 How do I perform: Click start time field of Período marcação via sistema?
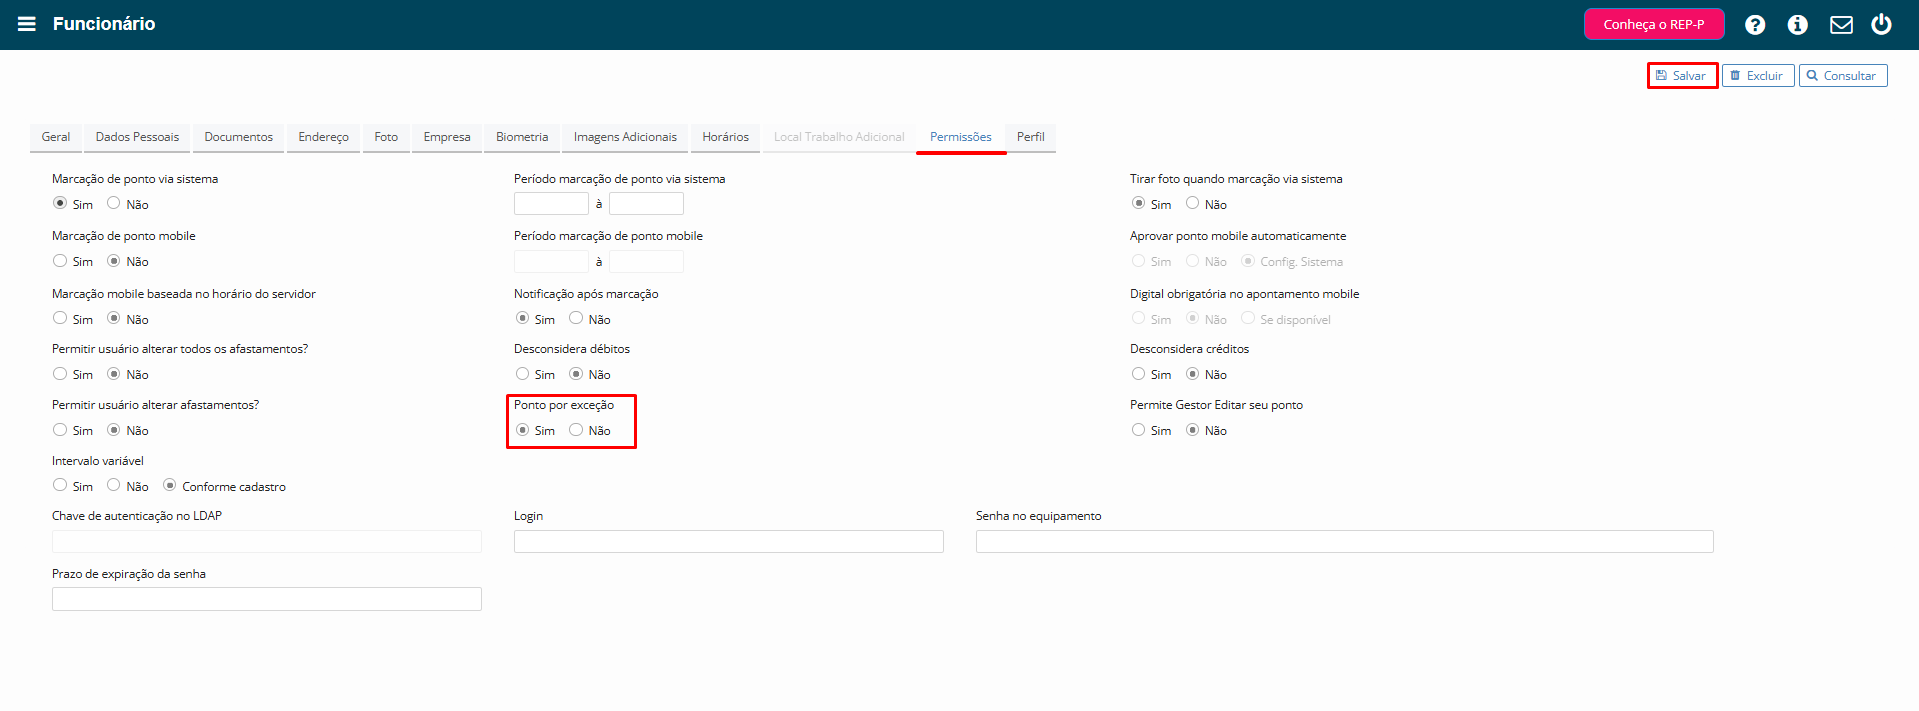tap(551, 204)
